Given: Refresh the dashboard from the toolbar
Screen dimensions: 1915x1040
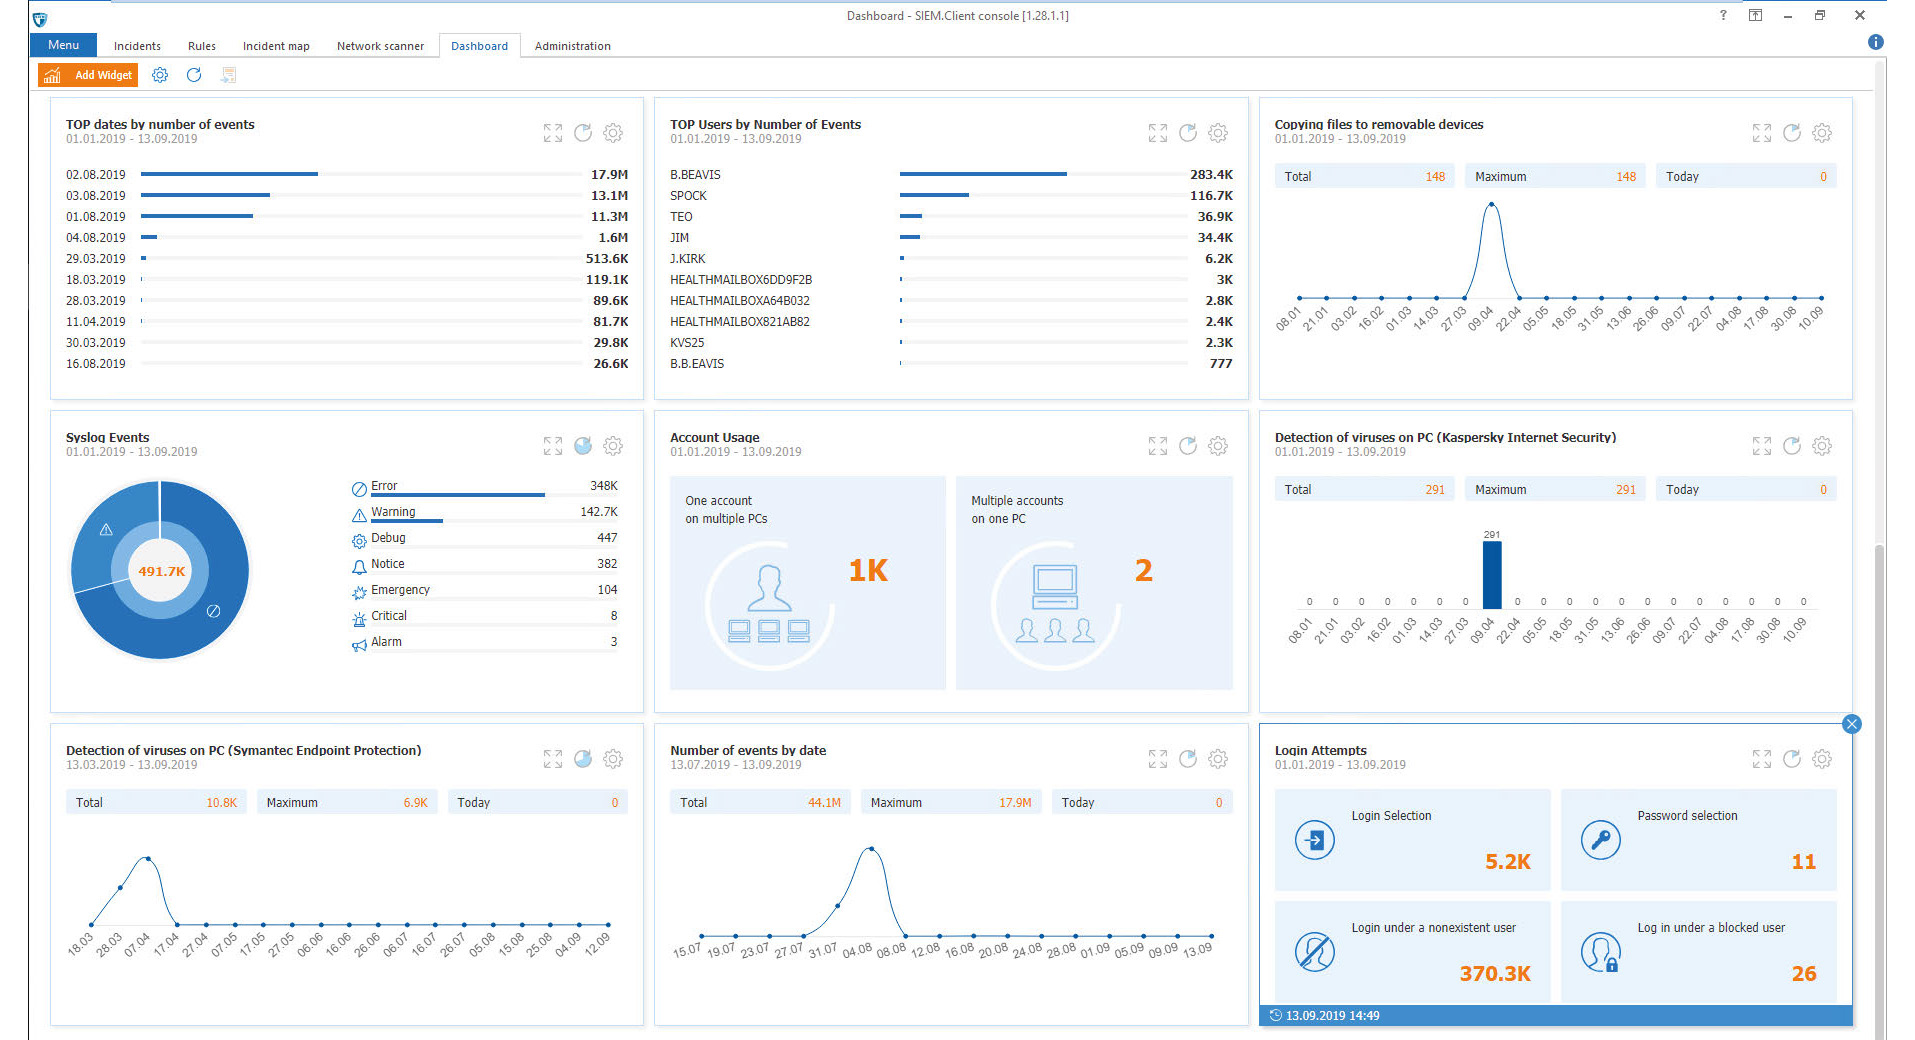Looking at the screenshot, I should click(x=194, y=75).
